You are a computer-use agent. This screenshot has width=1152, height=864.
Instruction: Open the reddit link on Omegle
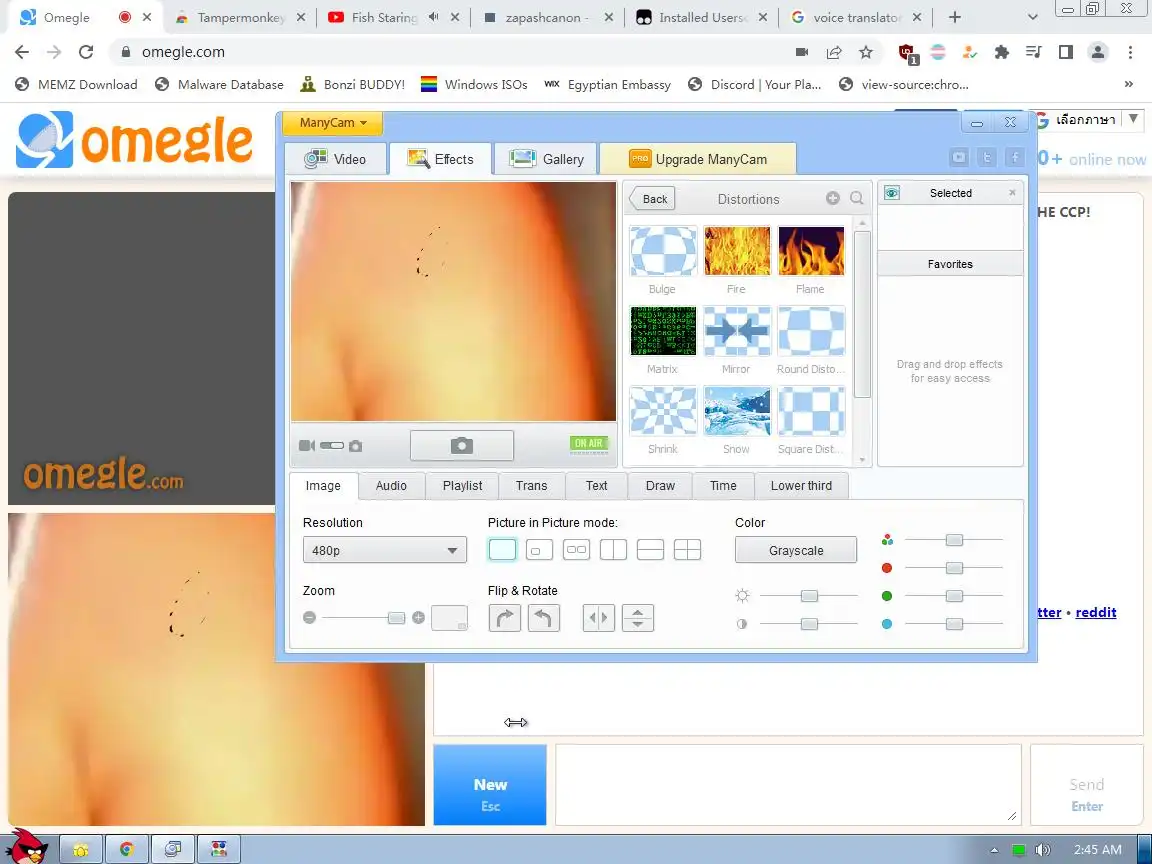(x=1095, y=612)
